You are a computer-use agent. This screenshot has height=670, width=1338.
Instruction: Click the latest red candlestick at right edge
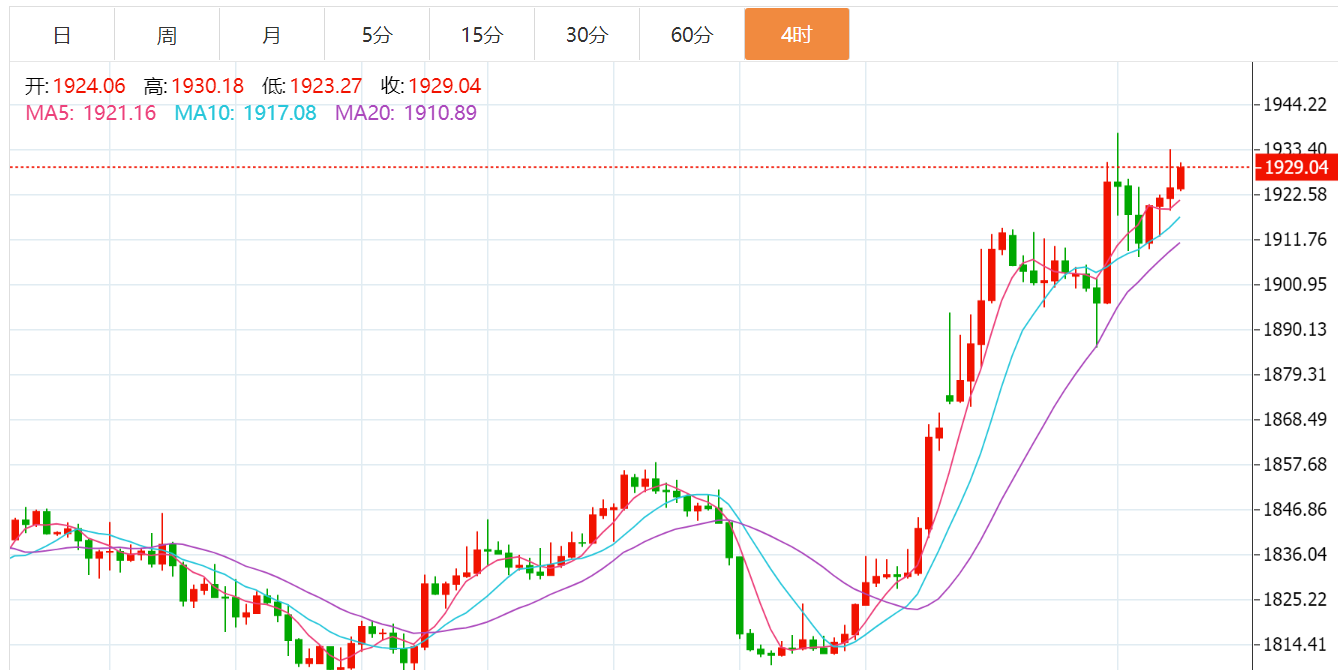pyautogui.click(x=1181, y=177)
